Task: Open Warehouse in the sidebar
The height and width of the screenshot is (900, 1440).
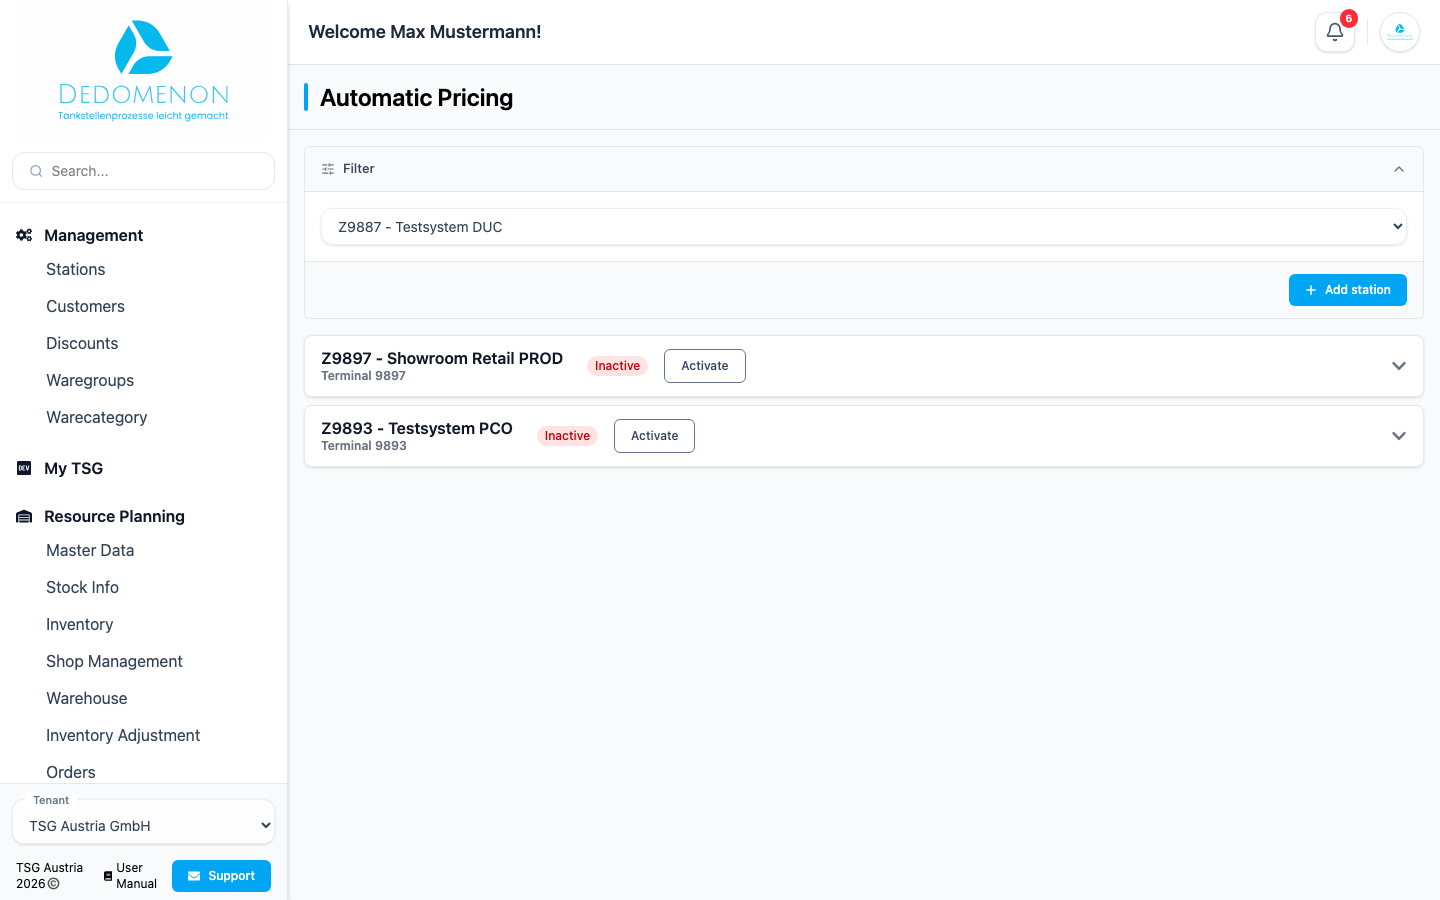Action: (x=87, y=698)
